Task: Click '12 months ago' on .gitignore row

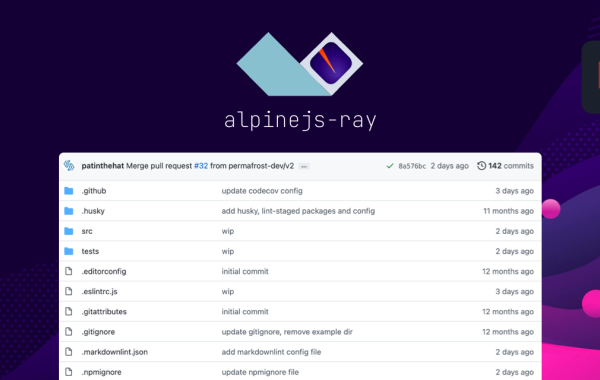Action: [x=508, y=332]
